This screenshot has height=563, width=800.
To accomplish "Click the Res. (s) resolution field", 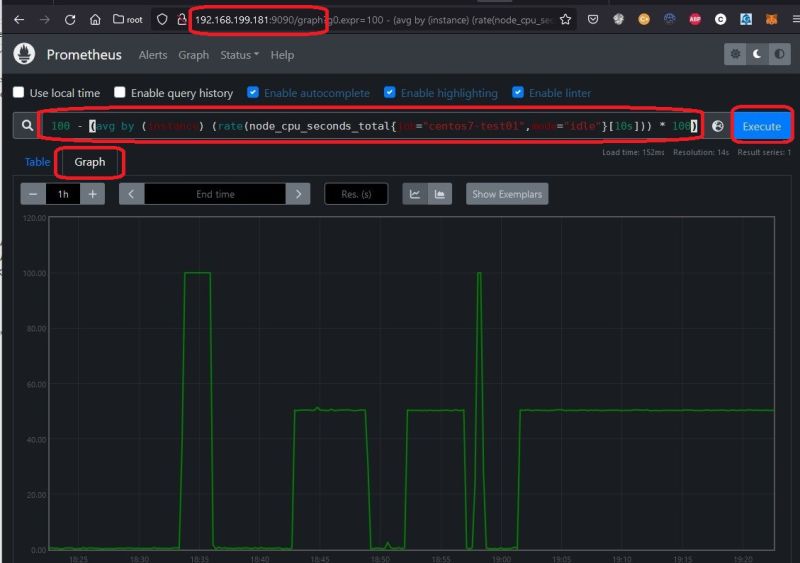I will [356, 194].
